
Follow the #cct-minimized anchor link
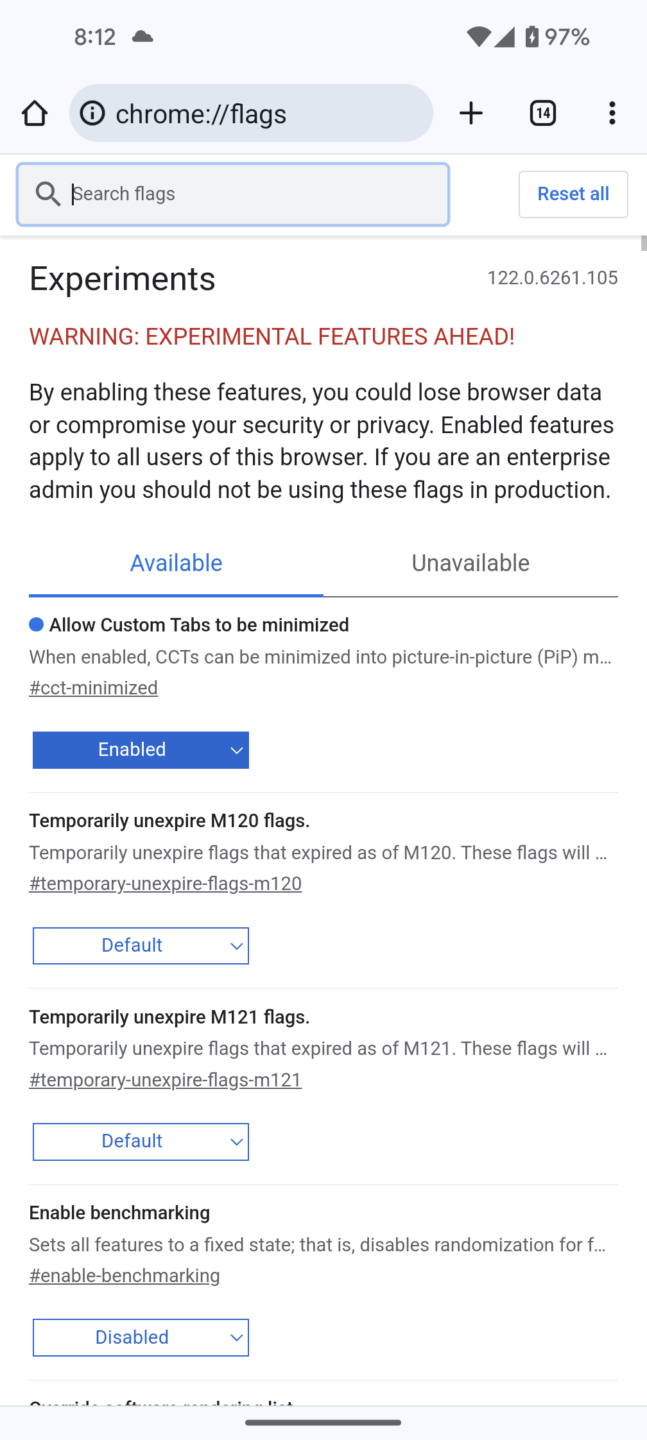[x=93, y=688]
